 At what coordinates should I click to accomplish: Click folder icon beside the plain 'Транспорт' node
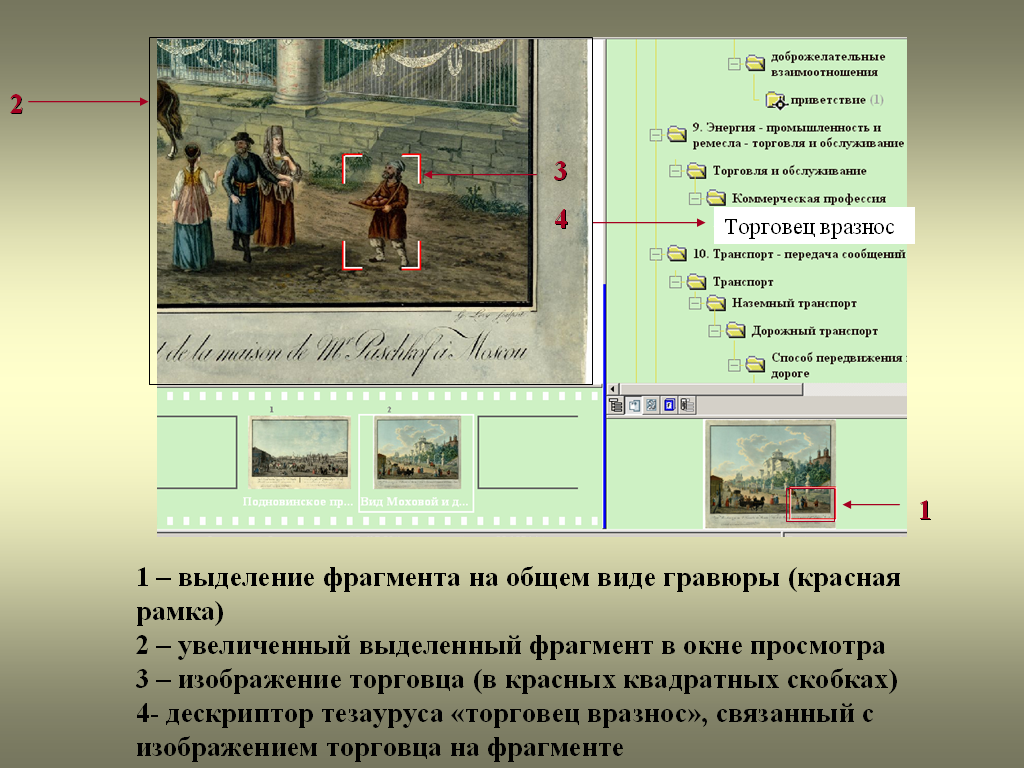pos(697,281)
